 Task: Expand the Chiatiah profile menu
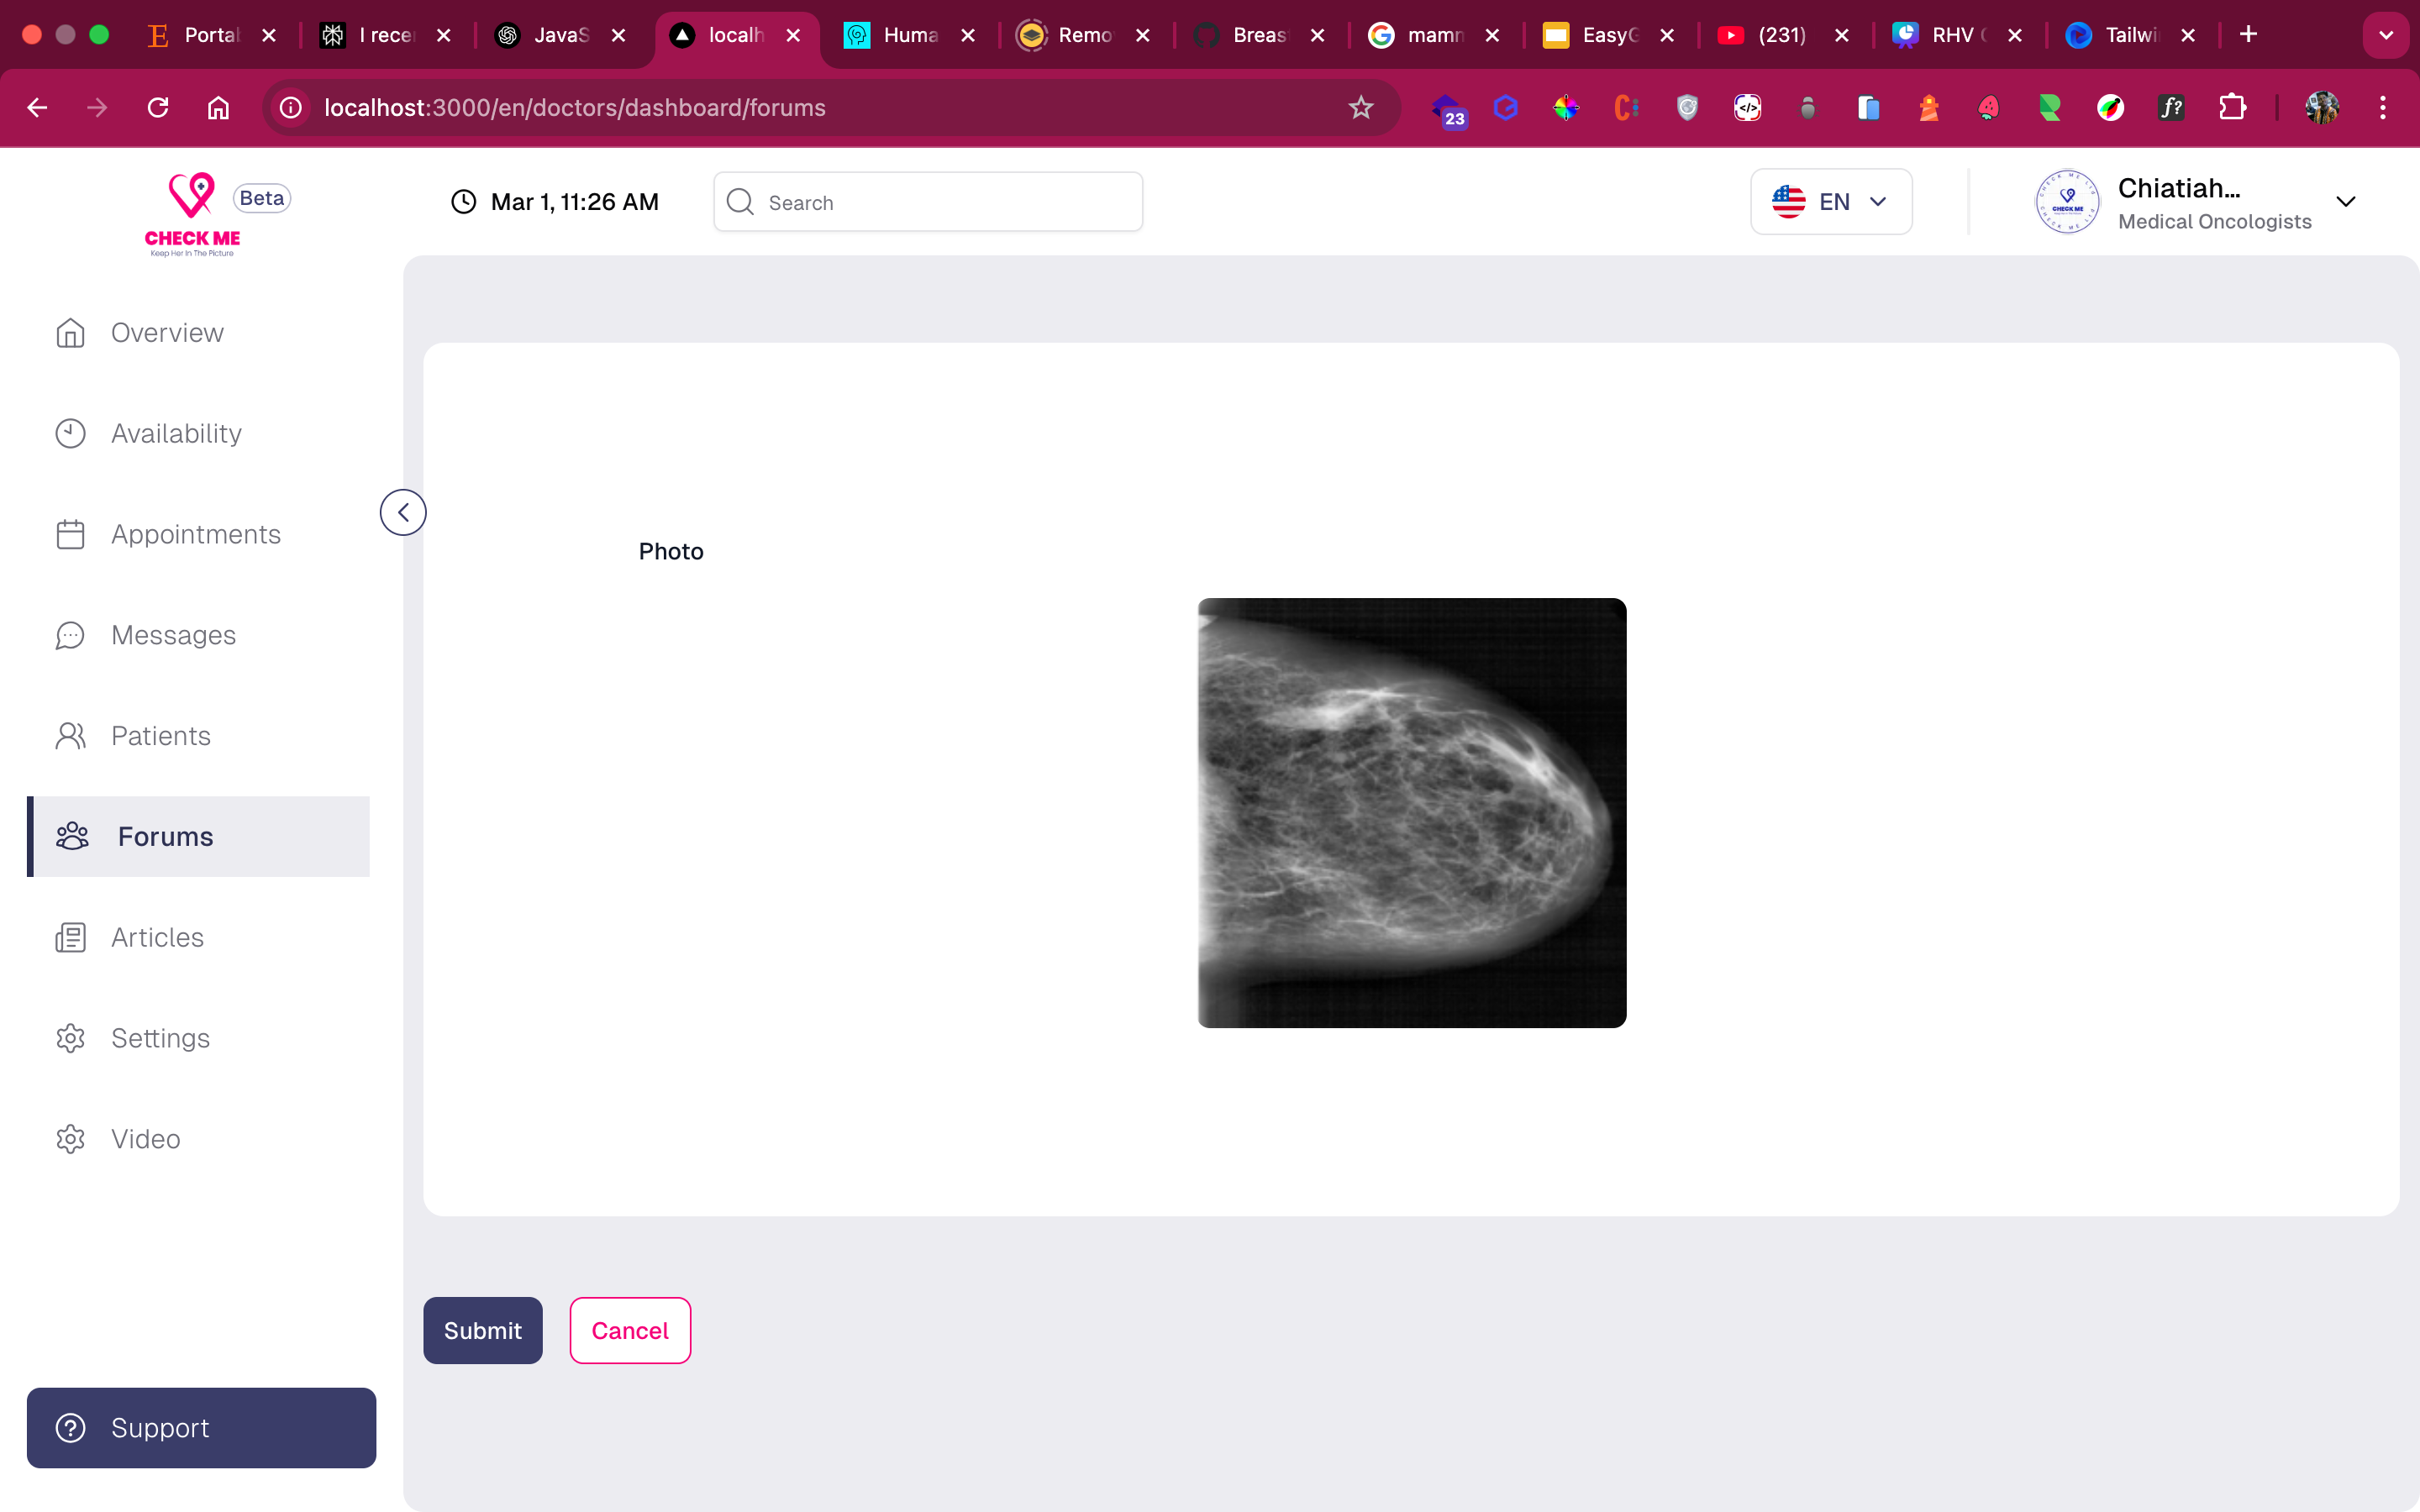[x=2345, y=202]
